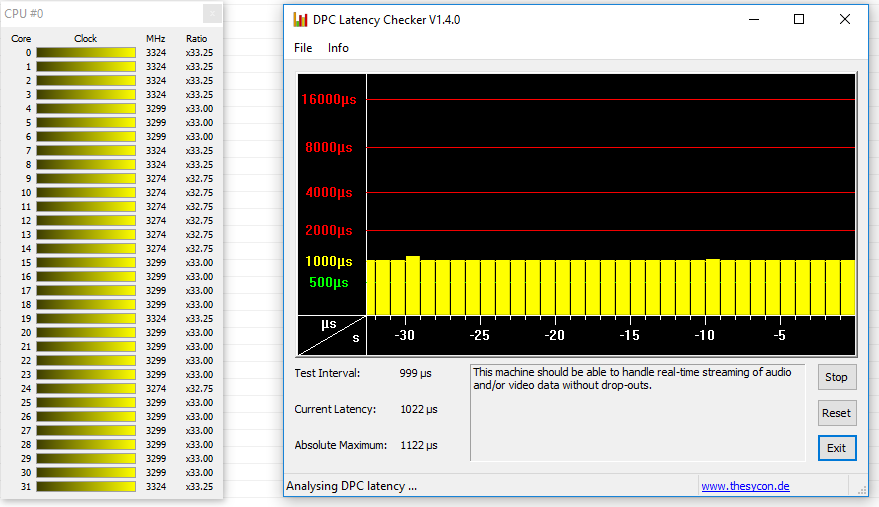Open the www.thesycon.de link
The width and height of the screenshot is (879, 507).
coord(745,486)
